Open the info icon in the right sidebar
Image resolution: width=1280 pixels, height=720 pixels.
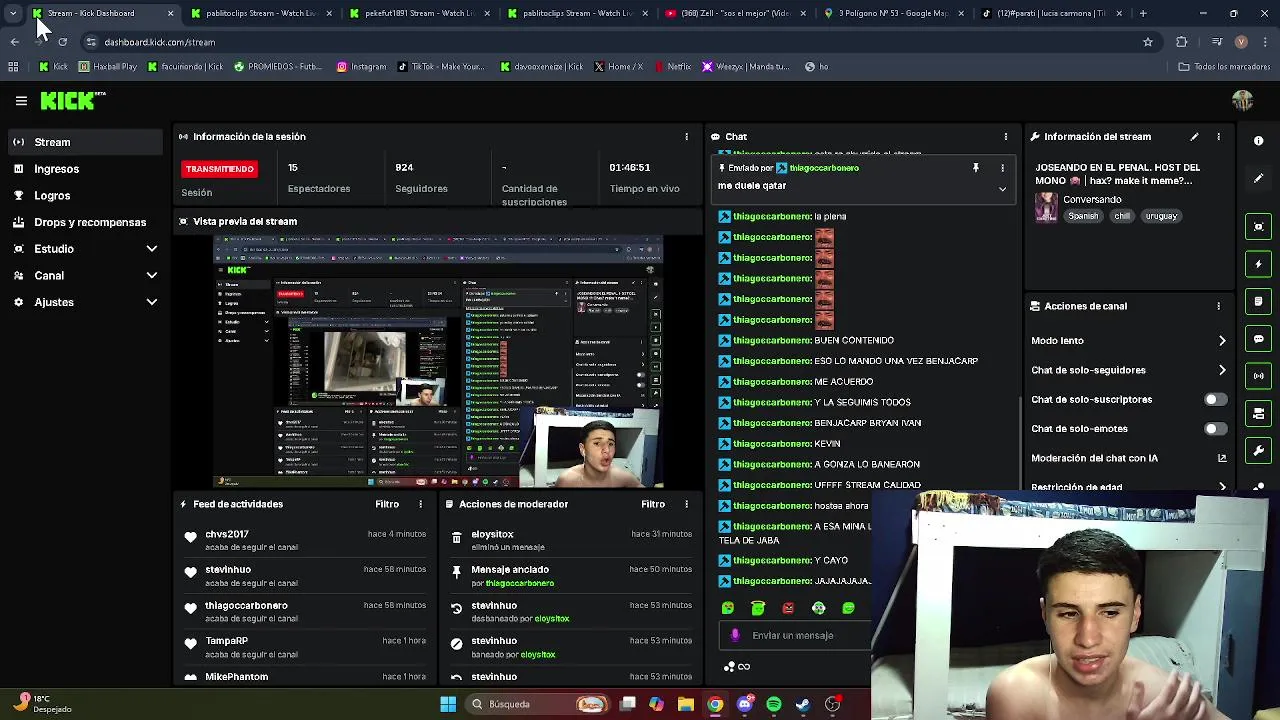(x=1259, y=141)
